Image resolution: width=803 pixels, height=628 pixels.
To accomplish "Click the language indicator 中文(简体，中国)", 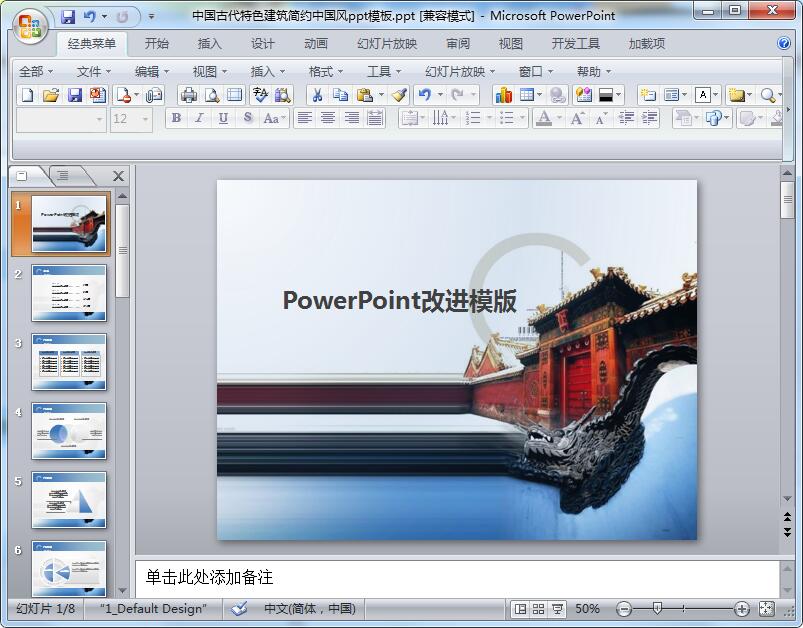I will (x=310, y=609).
